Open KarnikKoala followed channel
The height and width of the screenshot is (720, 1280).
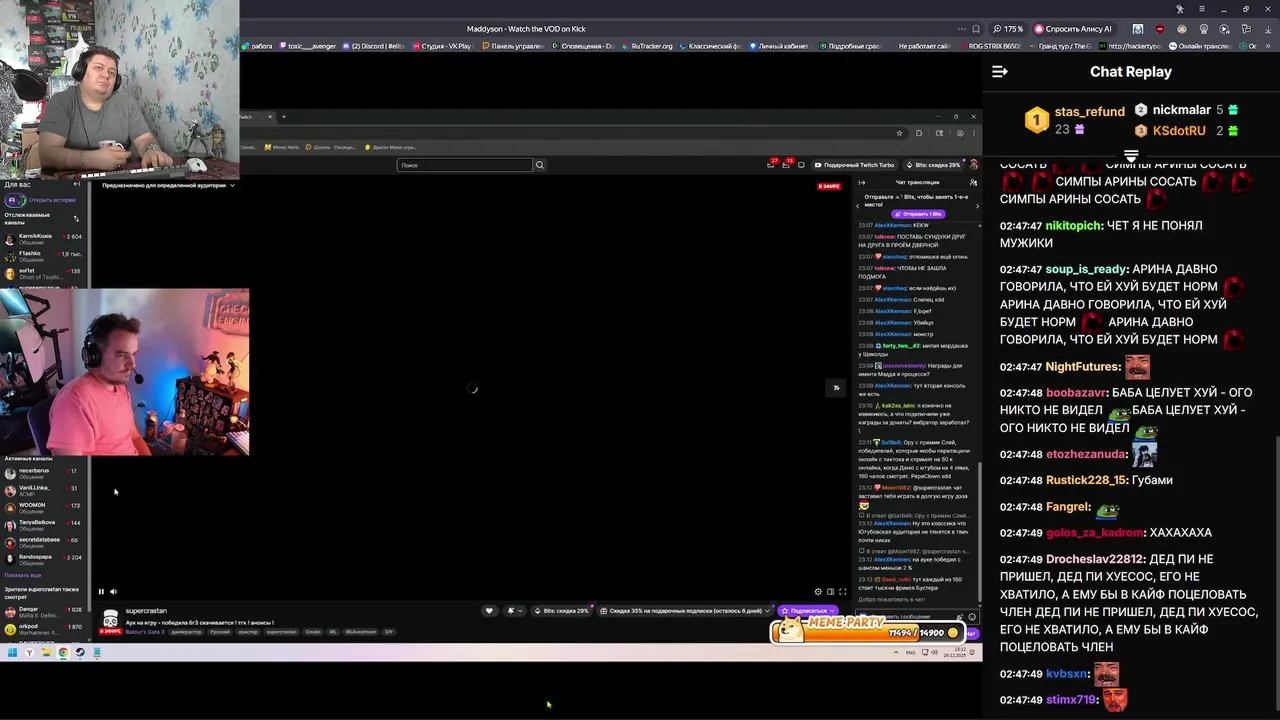click(x=43, y=238)
